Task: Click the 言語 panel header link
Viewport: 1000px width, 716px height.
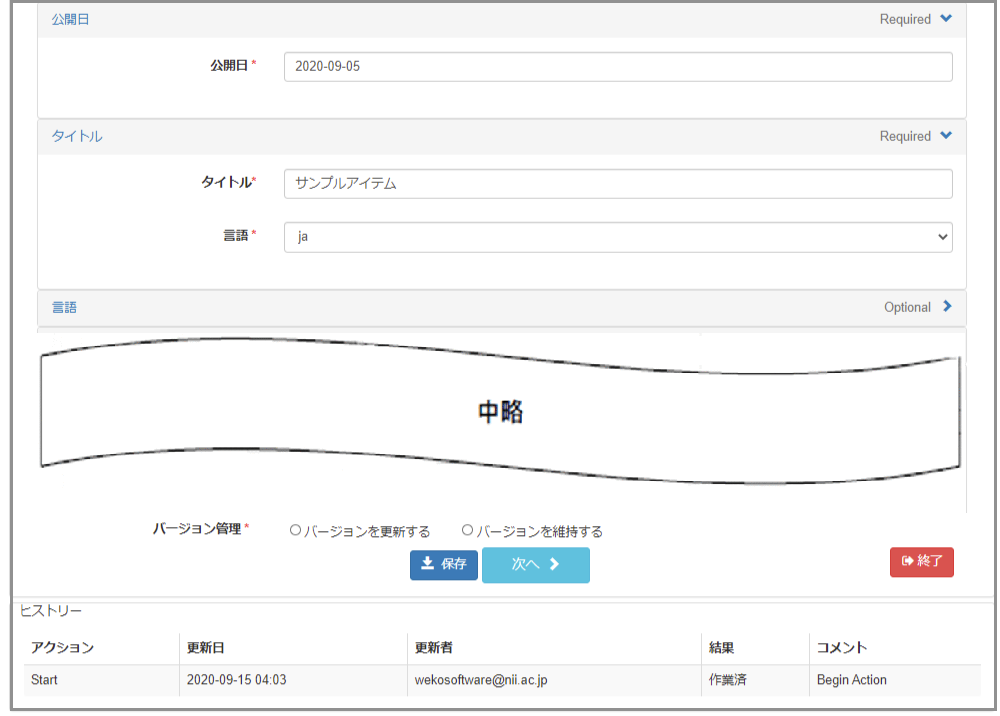Action: tap(64, 307)
